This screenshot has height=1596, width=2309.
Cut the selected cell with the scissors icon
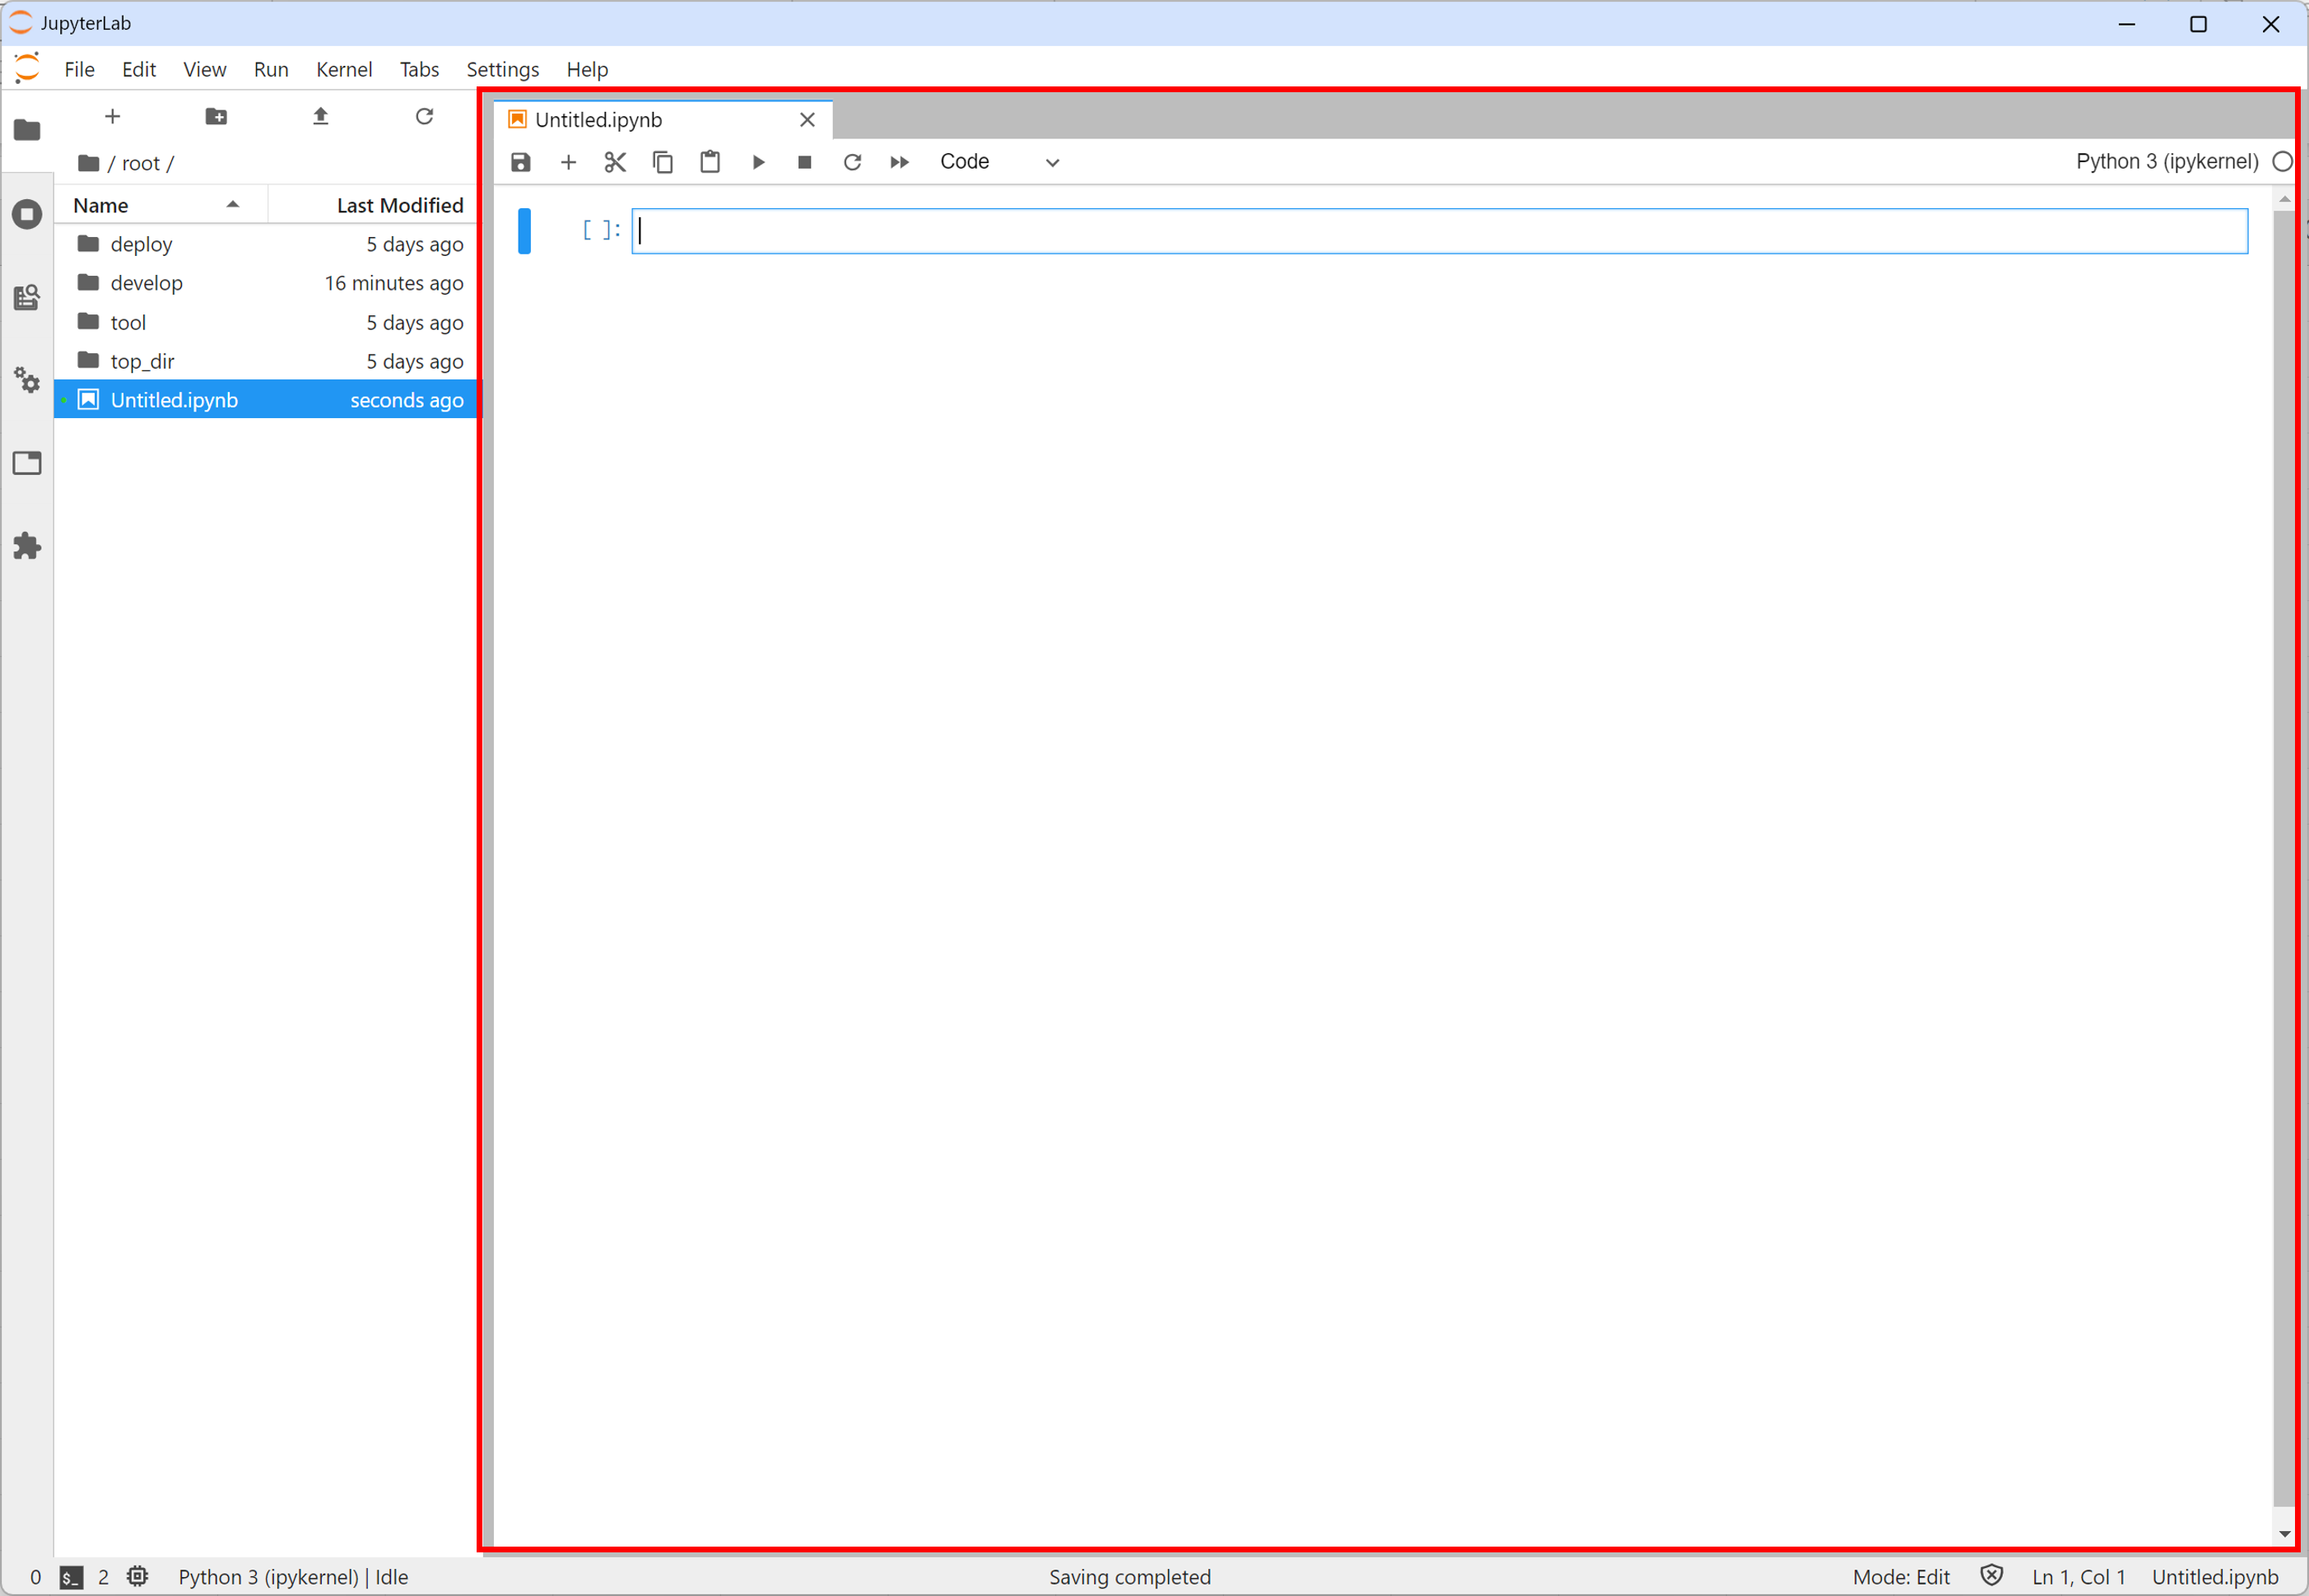click(615, 162)
